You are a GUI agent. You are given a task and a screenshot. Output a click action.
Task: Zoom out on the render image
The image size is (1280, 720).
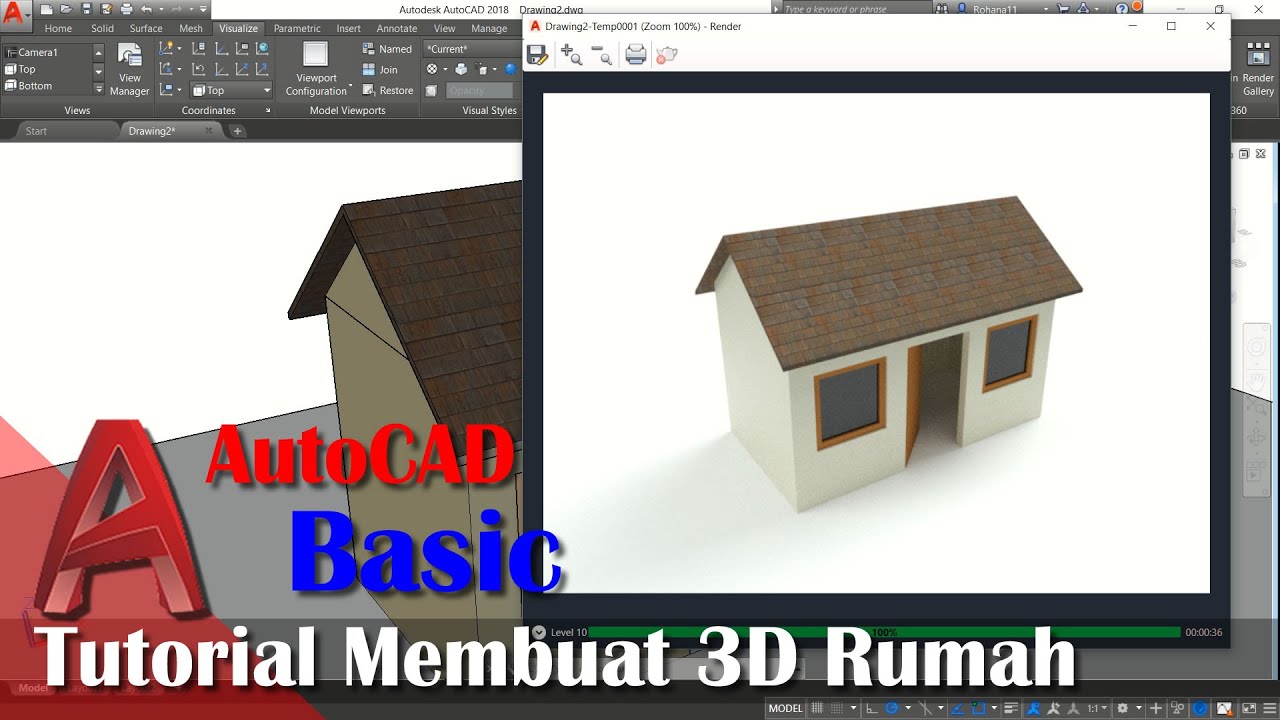pos(601,55)
